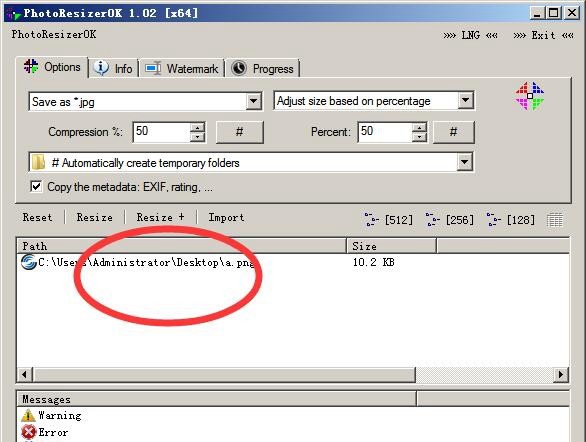The height and width of the screenshot is (442, 586).
Task: Click the file list horizontal scrollbar thumb
Action: point(224,374)
